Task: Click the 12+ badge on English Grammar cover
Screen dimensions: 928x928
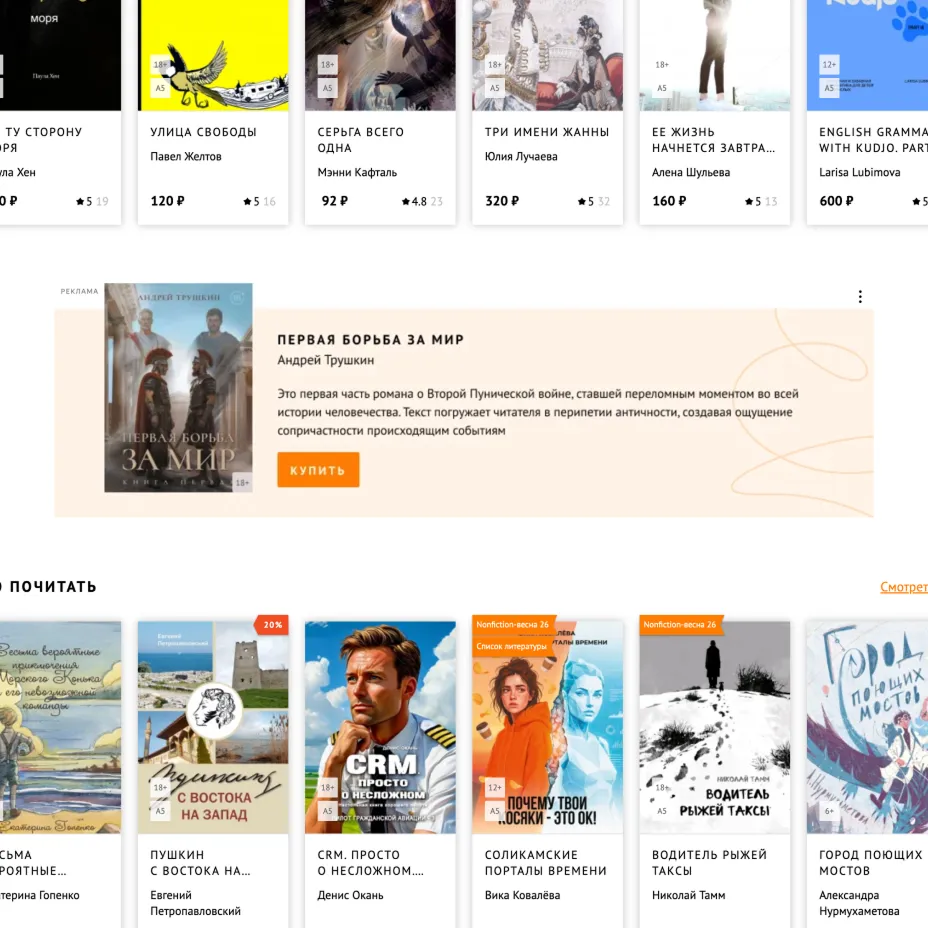Action: pyautogui.click(x=829, y=65)
